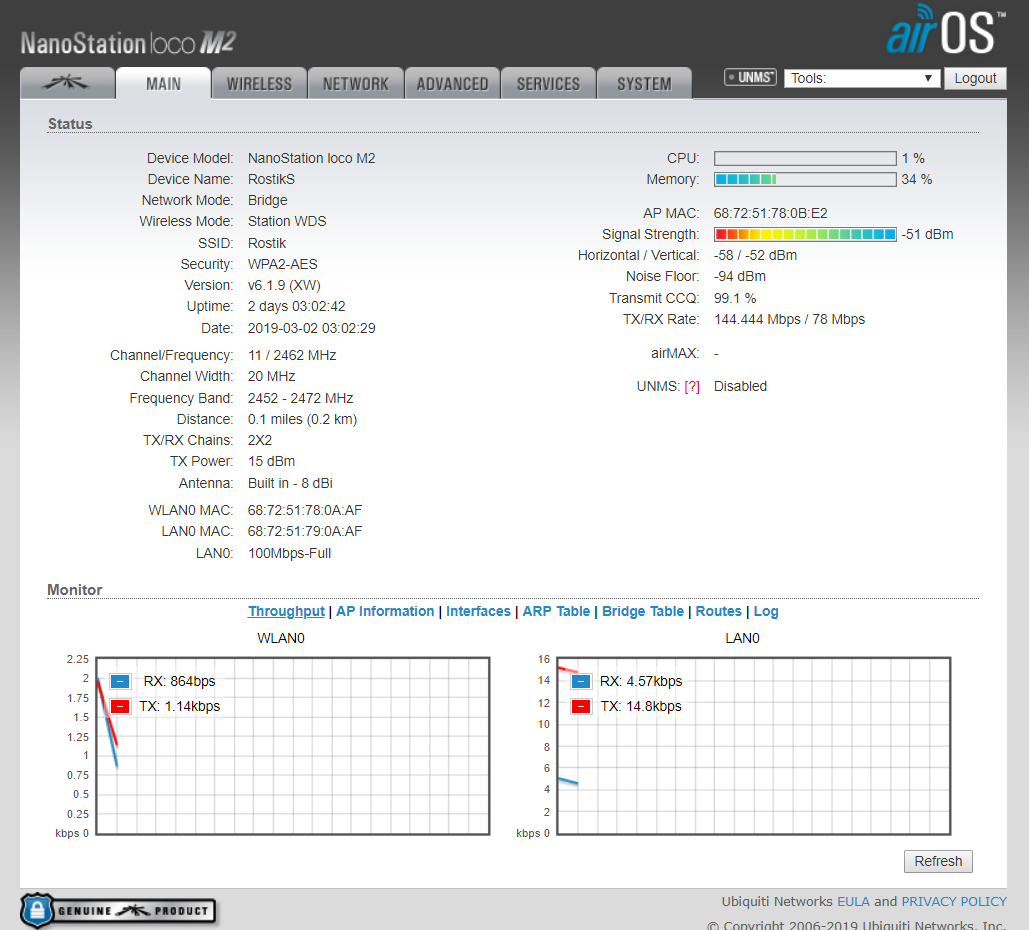1029x930 pixels.
Task: Click the Channel/Frequency value 11 / 2462 MHz
Action: (x=292, y=355)
